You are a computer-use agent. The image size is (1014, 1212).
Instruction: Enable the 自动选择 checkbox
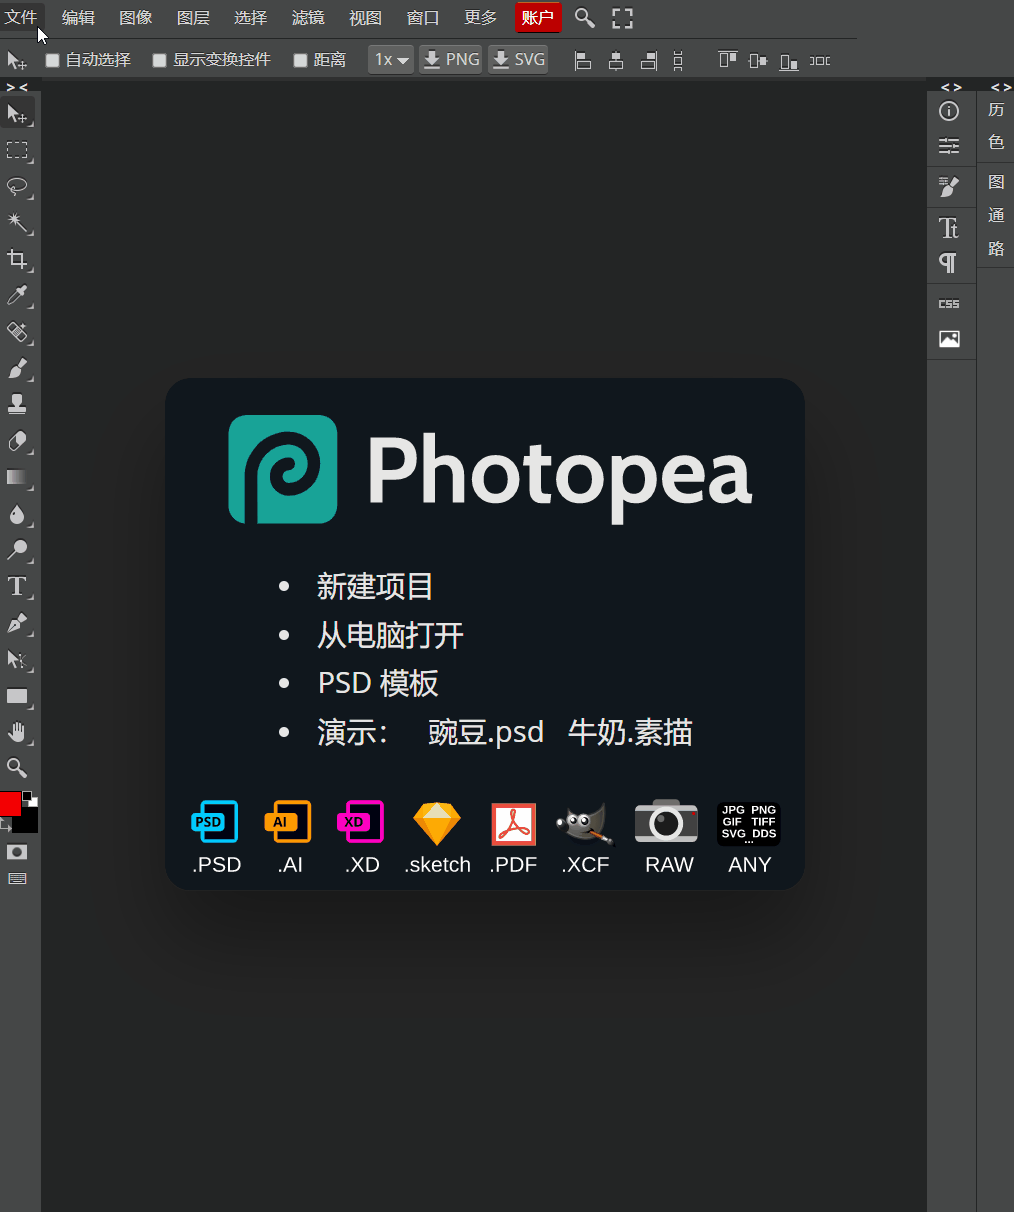click(53, 60)
